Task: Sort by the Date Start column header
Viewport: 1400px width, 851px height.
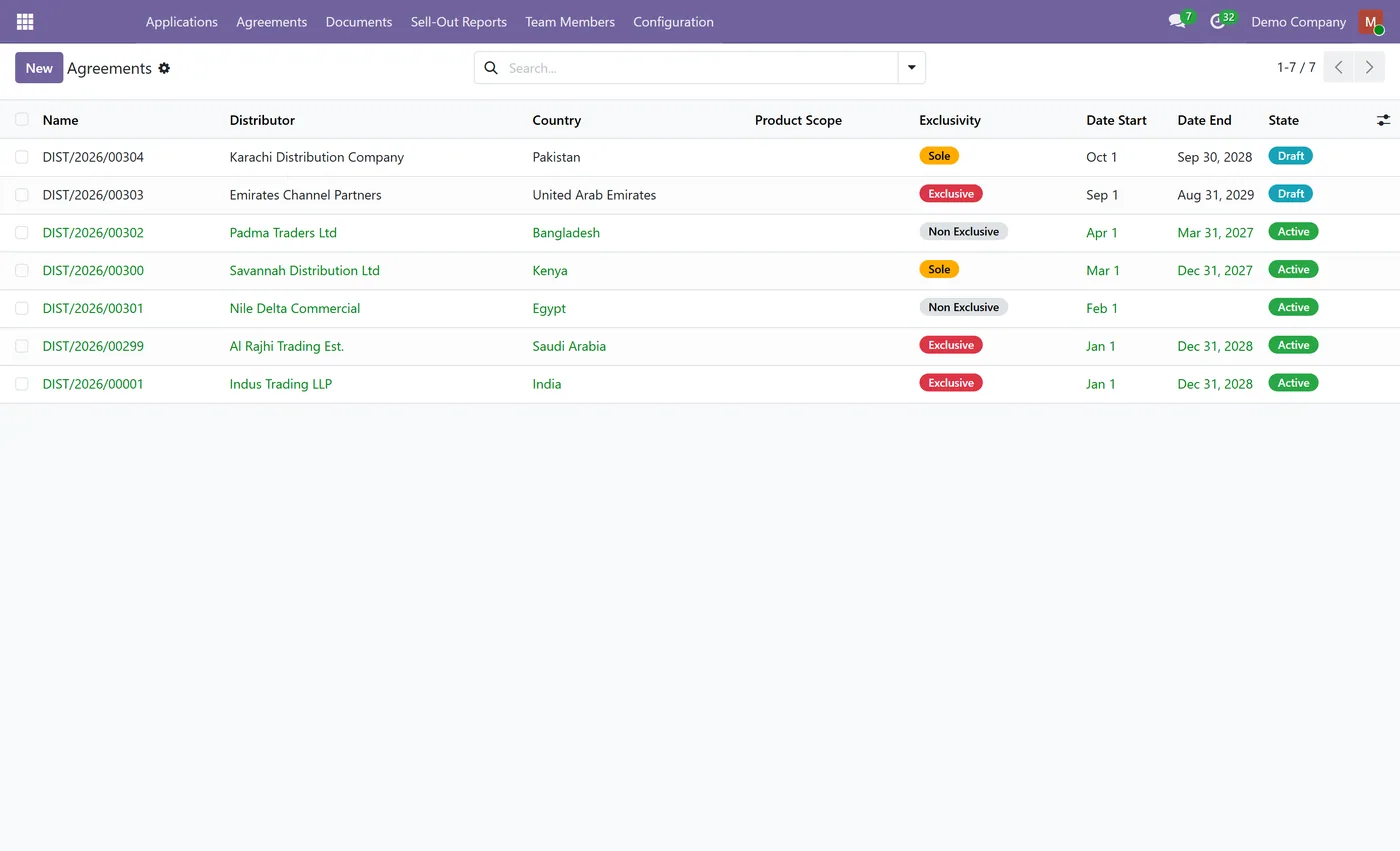Action: pos(1116,120)
